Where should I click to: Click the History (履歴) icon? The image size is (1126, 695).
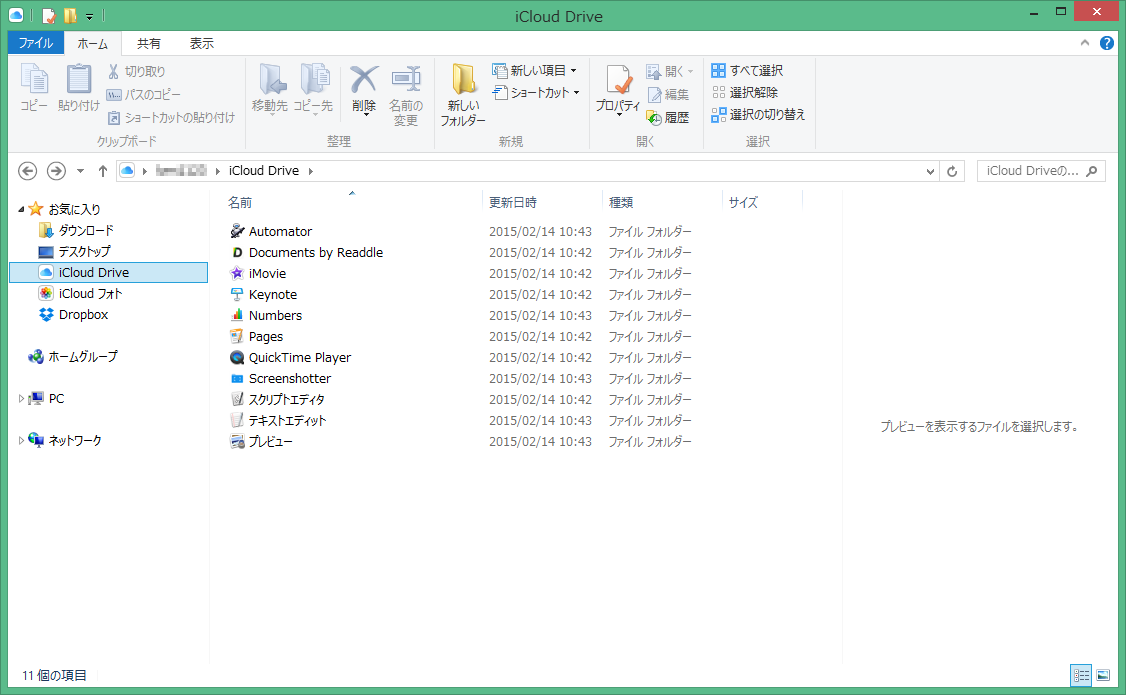654,117
